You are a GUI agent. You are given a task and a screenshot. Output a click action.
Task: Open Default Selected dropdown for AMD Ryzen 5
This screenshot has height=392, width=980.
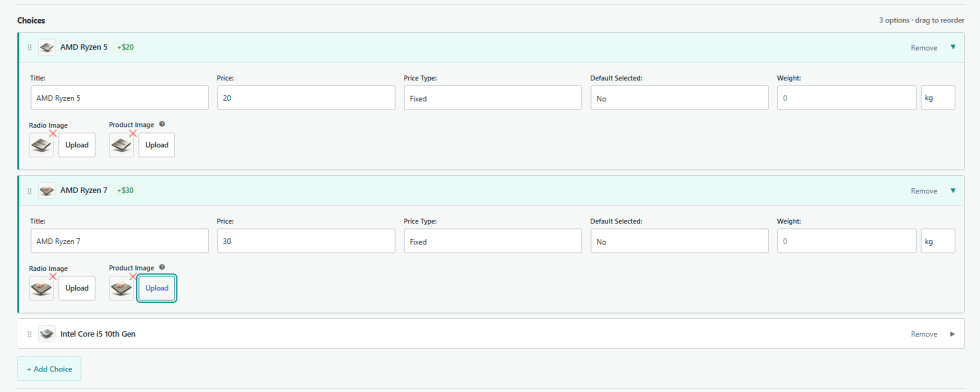[679, 98]
